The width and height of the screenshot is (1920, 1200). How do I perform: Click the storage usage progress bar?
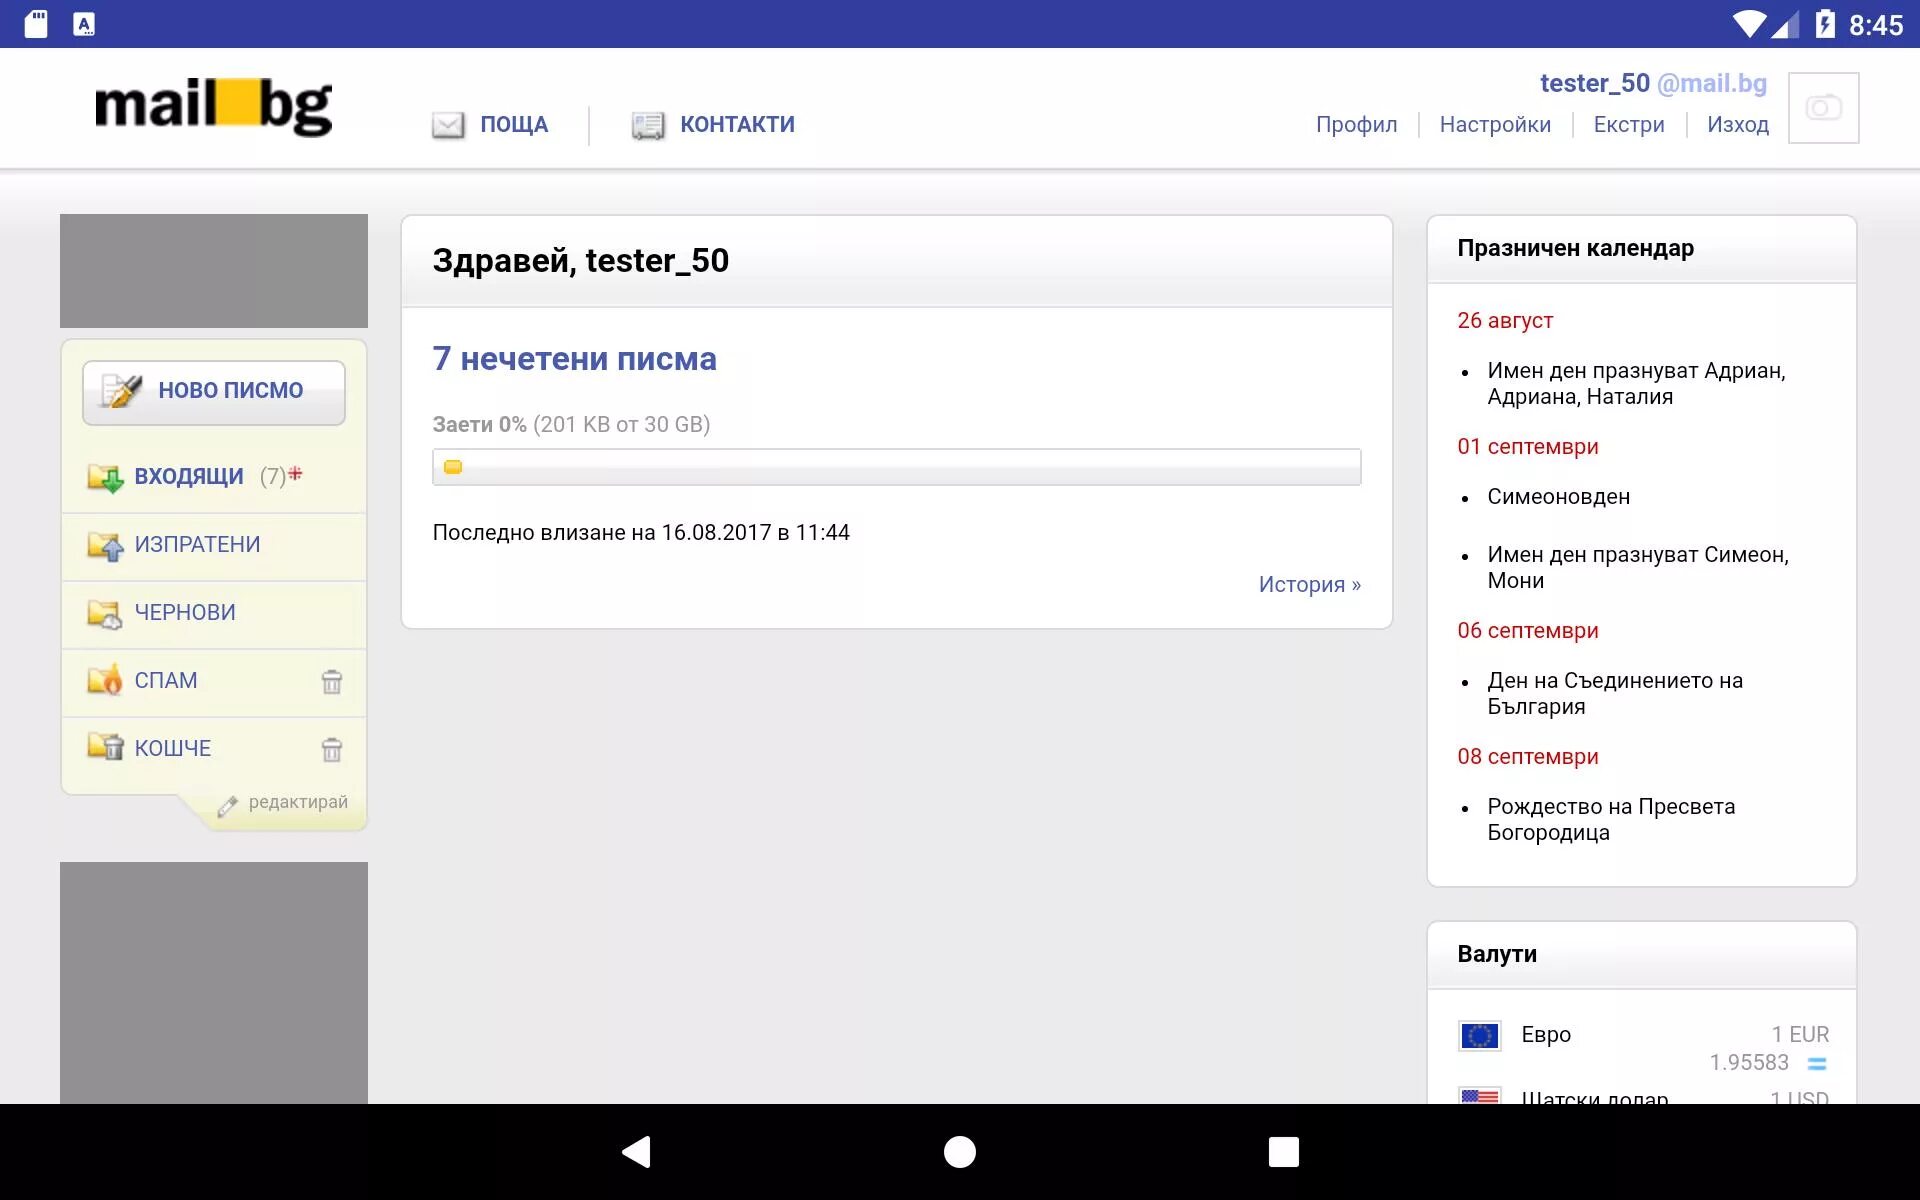[896, 467]
